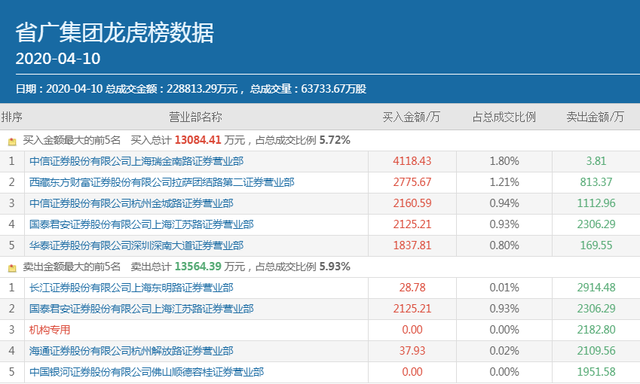
Task: Click sell amount 2914.48 cell
Action: [x=596, y=288]
